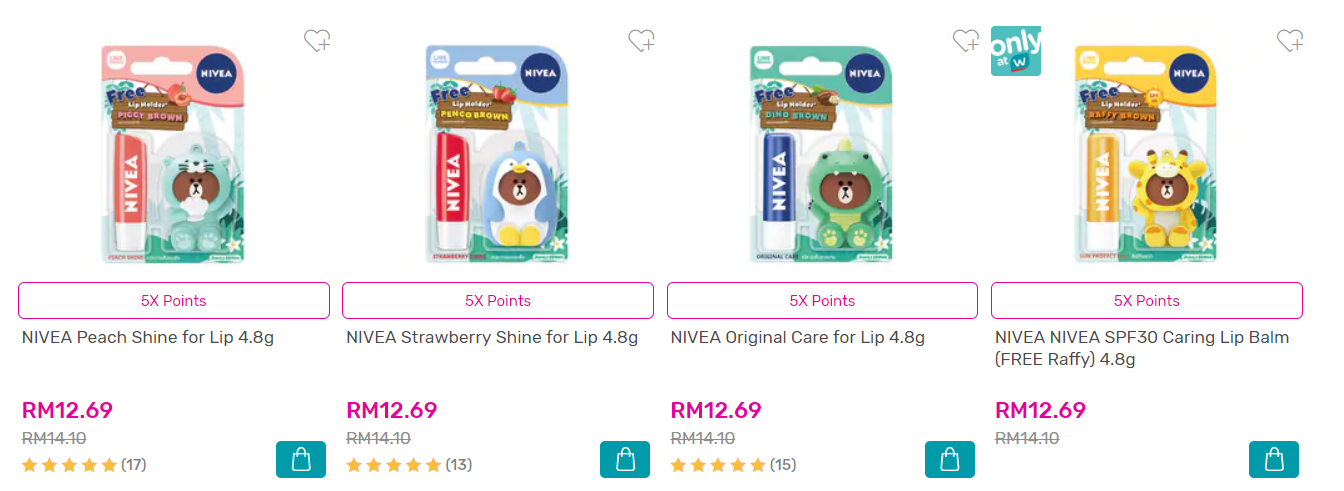Add Peach Shine lip balm to wishlist
Image resolution: width=1344 pixels, height=491 pixels.
coord(317,40)
